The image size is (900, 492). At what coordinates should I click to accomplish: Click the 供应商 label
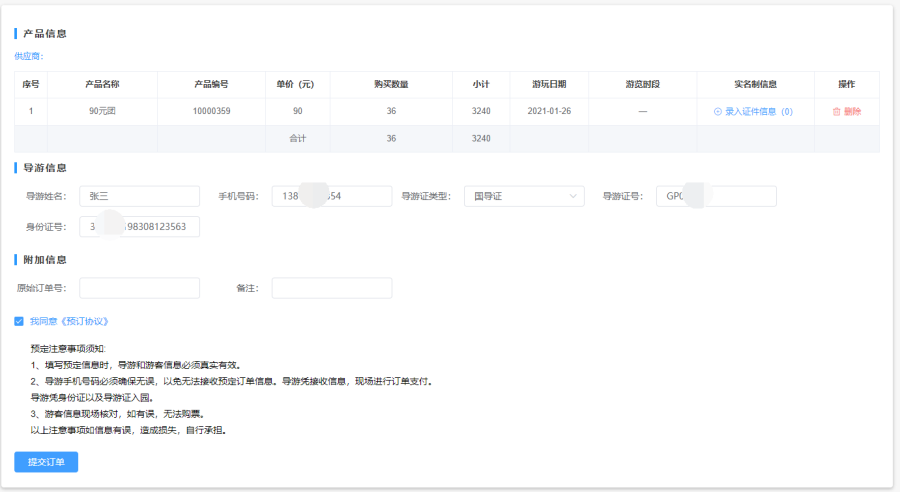[29, 56]
